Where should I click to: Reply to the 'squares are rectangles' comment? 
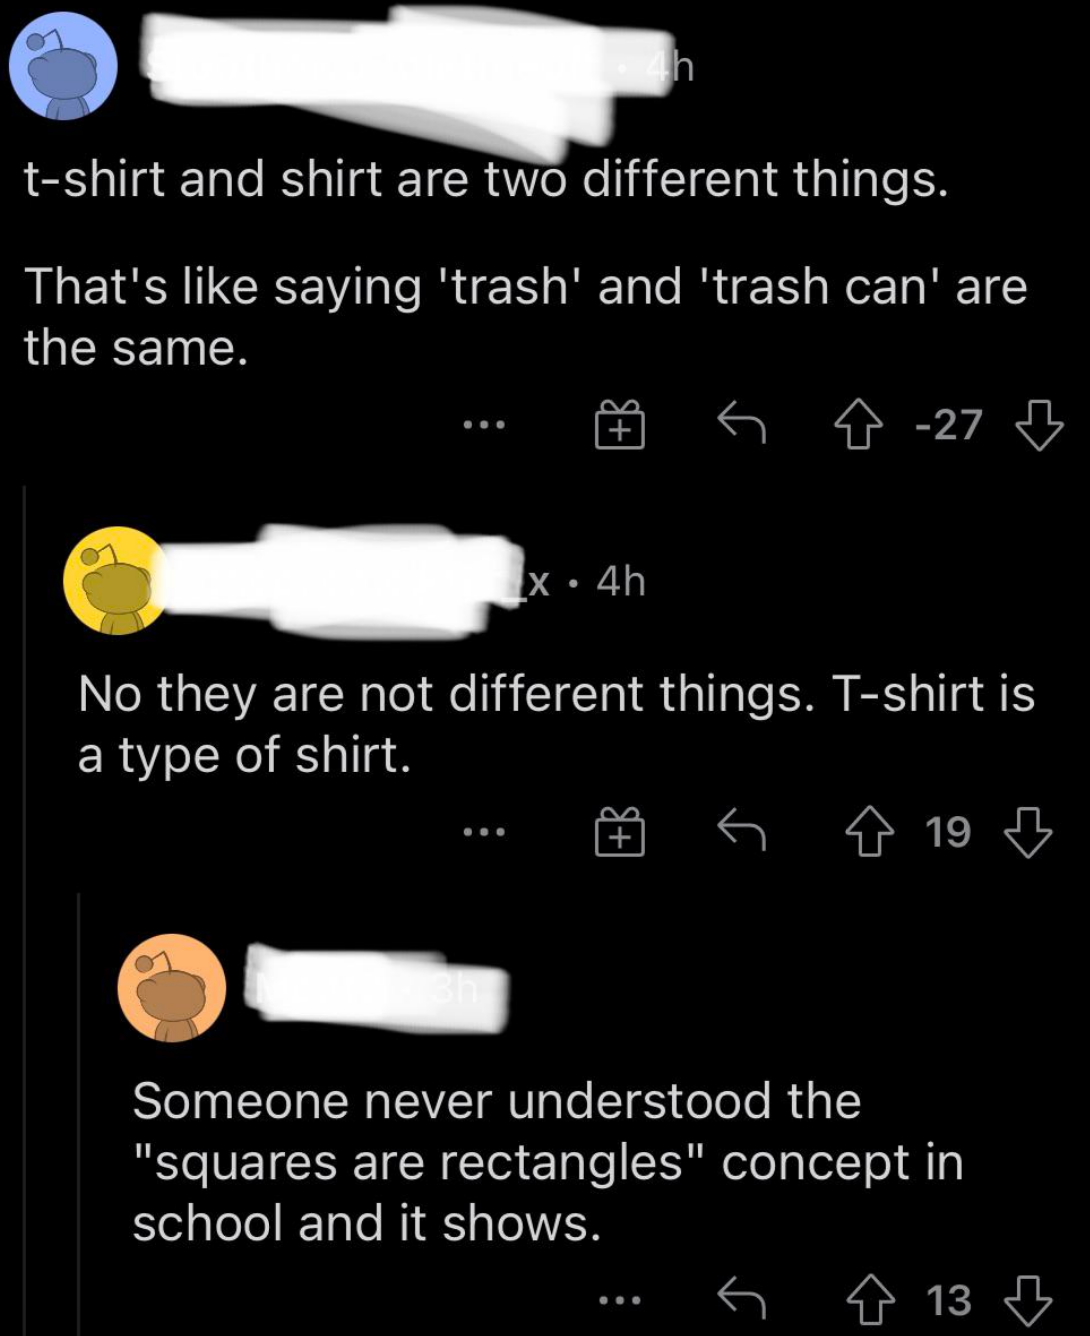point(742,1299)
